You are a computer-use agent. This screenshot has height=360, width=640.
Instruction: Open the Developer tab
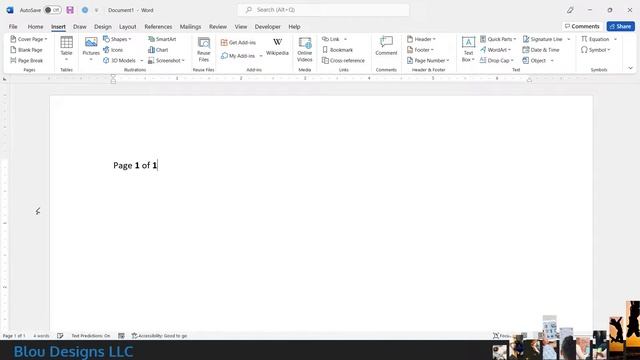tap(268, 27)
